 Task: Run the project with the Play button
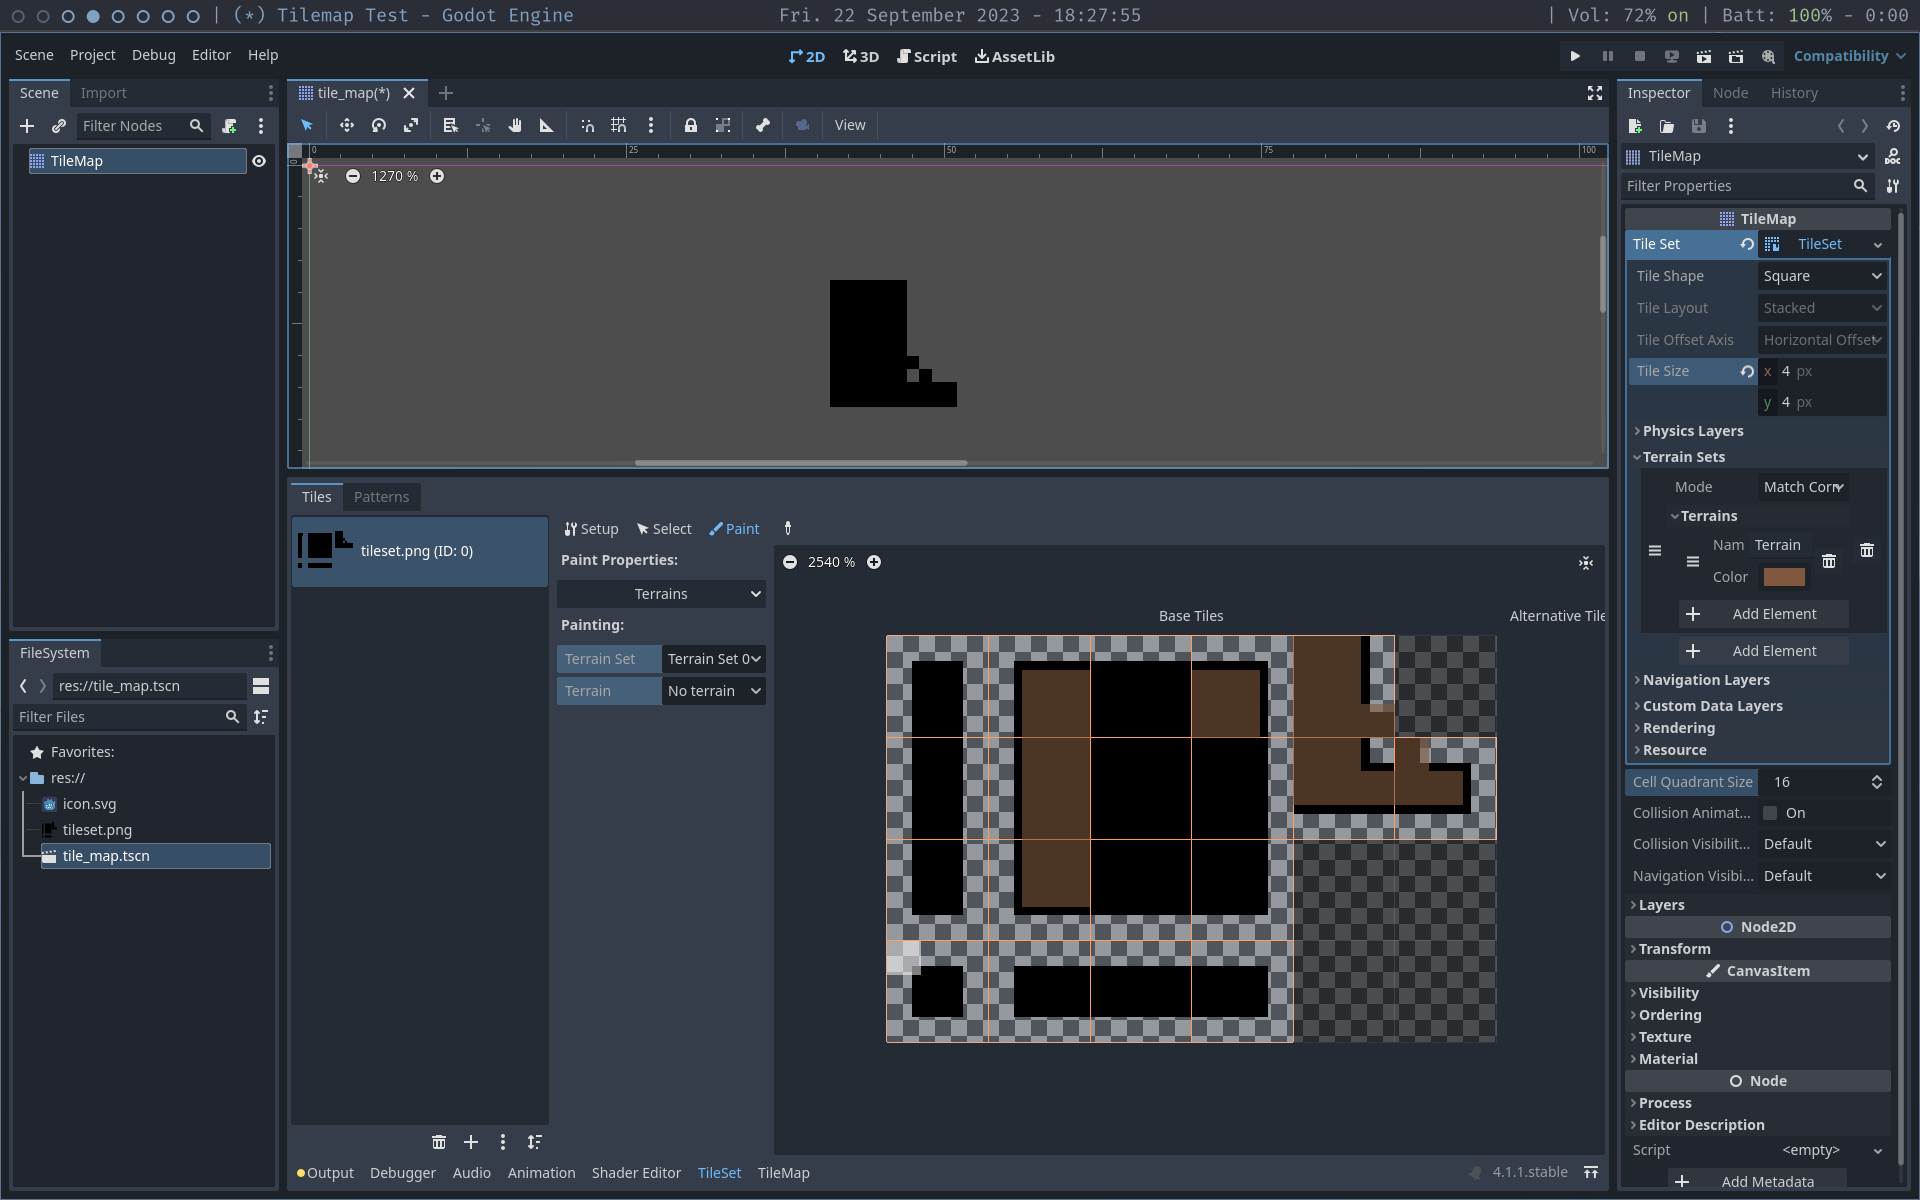coord(1575,56)
